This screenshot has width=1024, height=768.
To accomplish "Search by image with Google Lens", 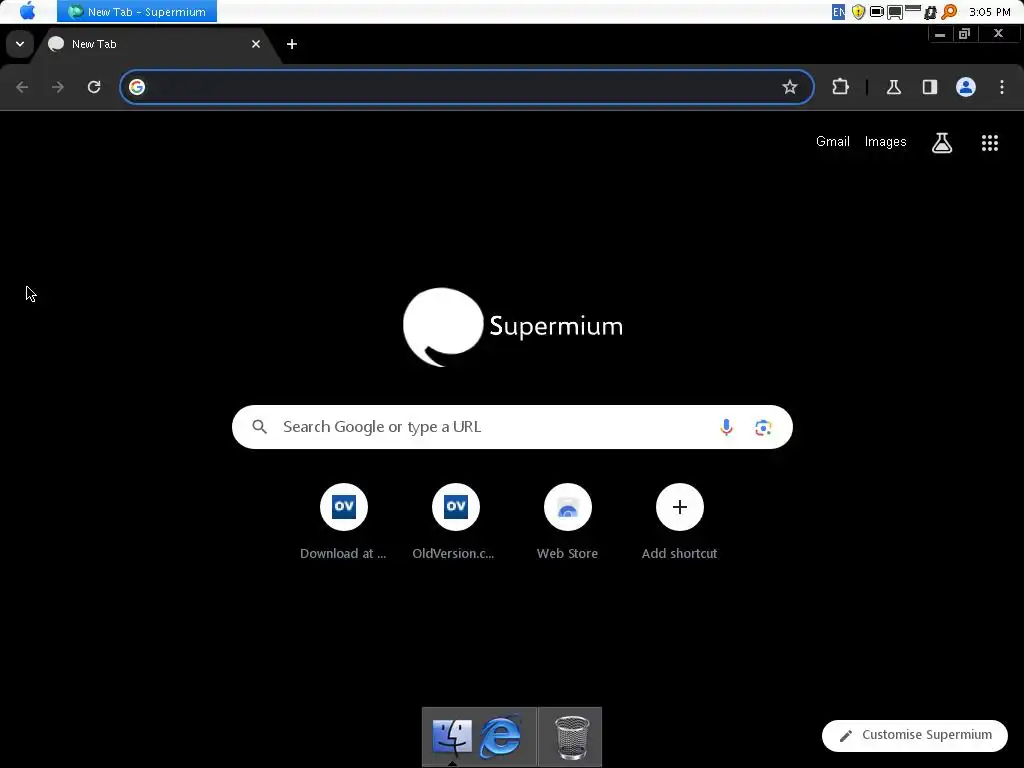I will click(763, 427).
